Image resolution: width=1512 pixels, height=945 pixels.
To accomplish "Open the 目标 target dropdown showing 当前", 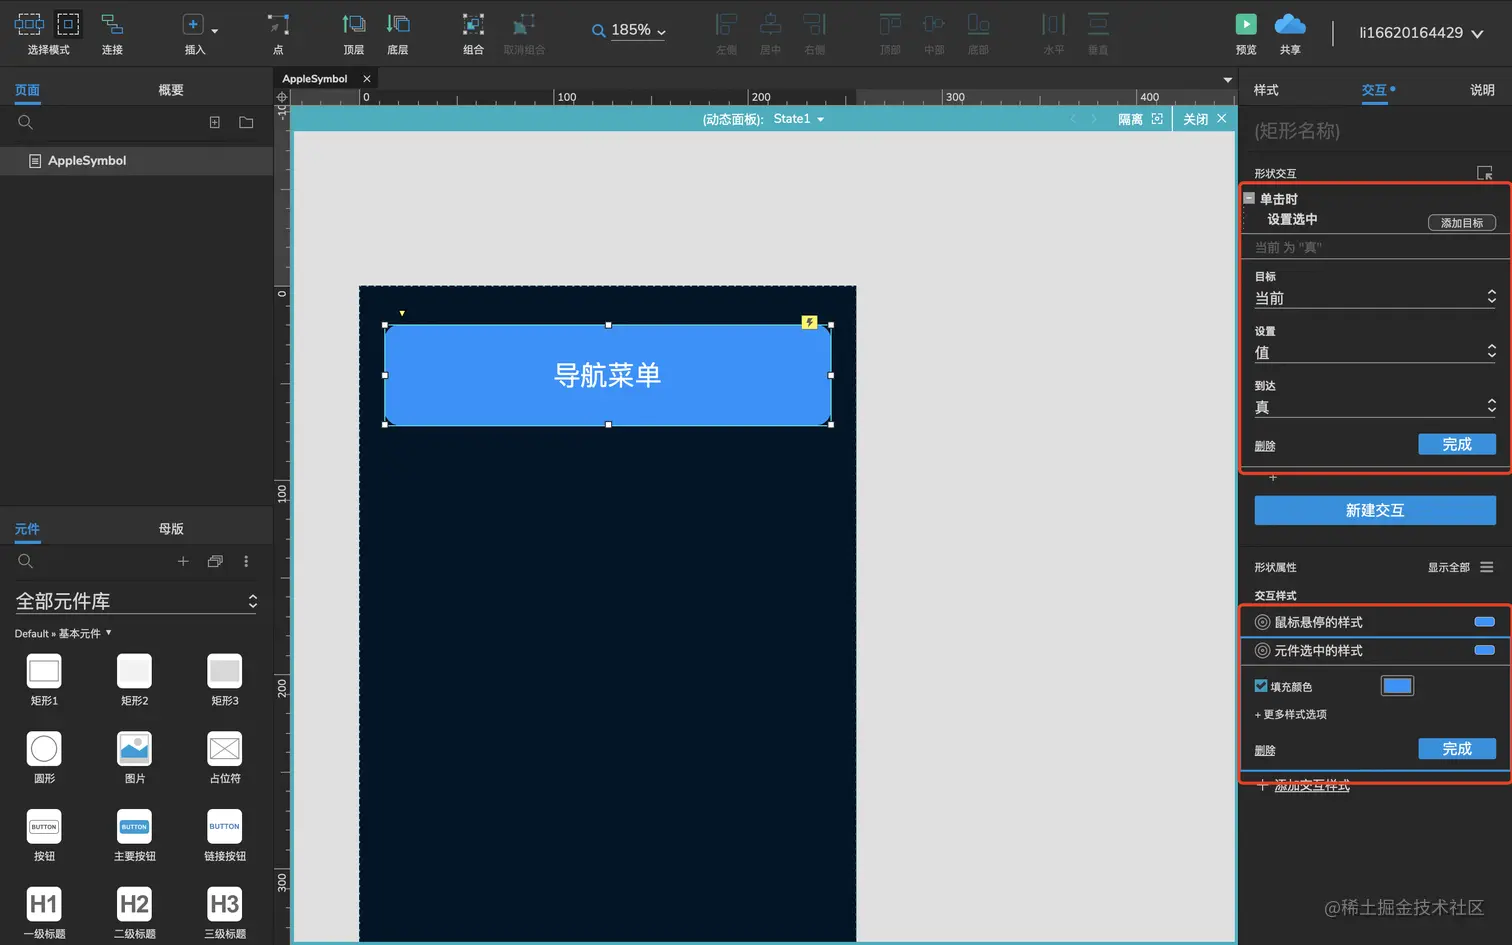I will (1375, 298).
